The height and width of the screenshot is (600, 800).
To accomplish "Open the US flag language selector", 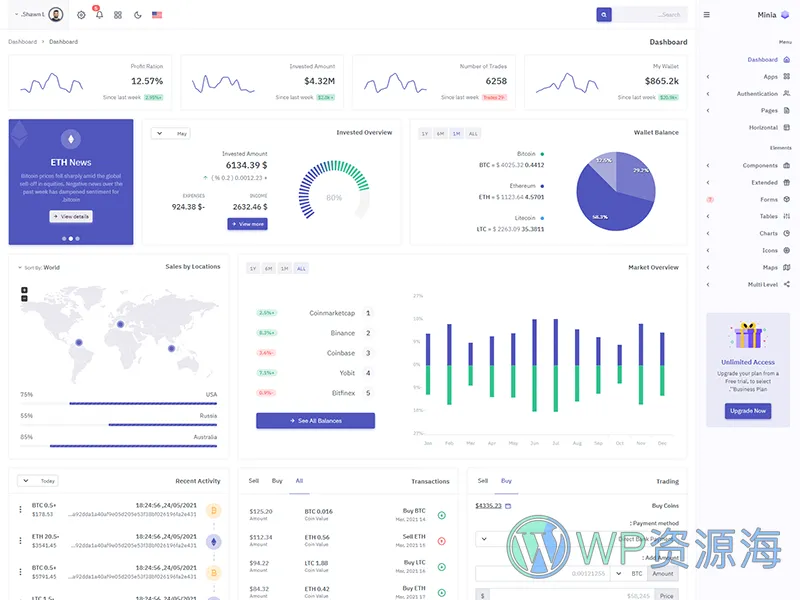I will [157, 15].
